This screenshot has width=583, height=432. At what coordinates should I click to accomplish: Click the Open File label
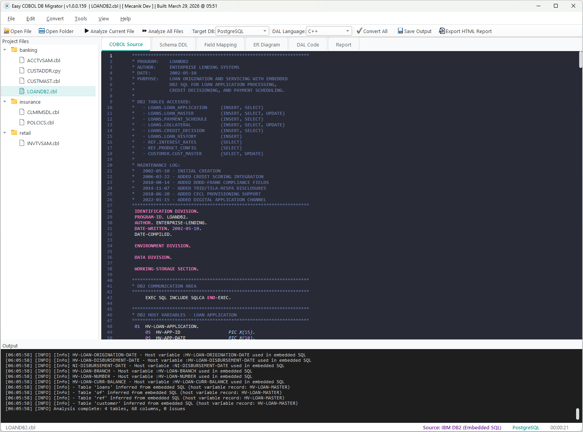[21, 31]
